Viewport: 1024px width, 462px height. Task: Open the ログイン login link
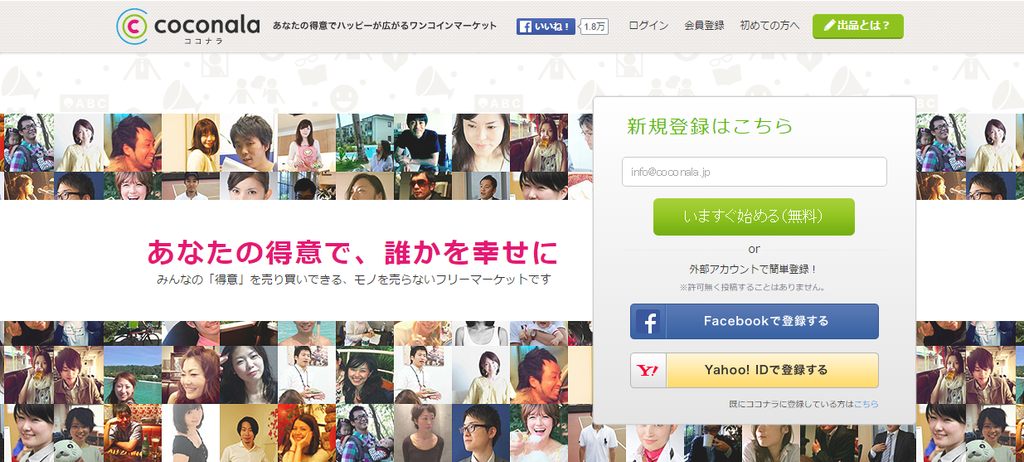648,26
